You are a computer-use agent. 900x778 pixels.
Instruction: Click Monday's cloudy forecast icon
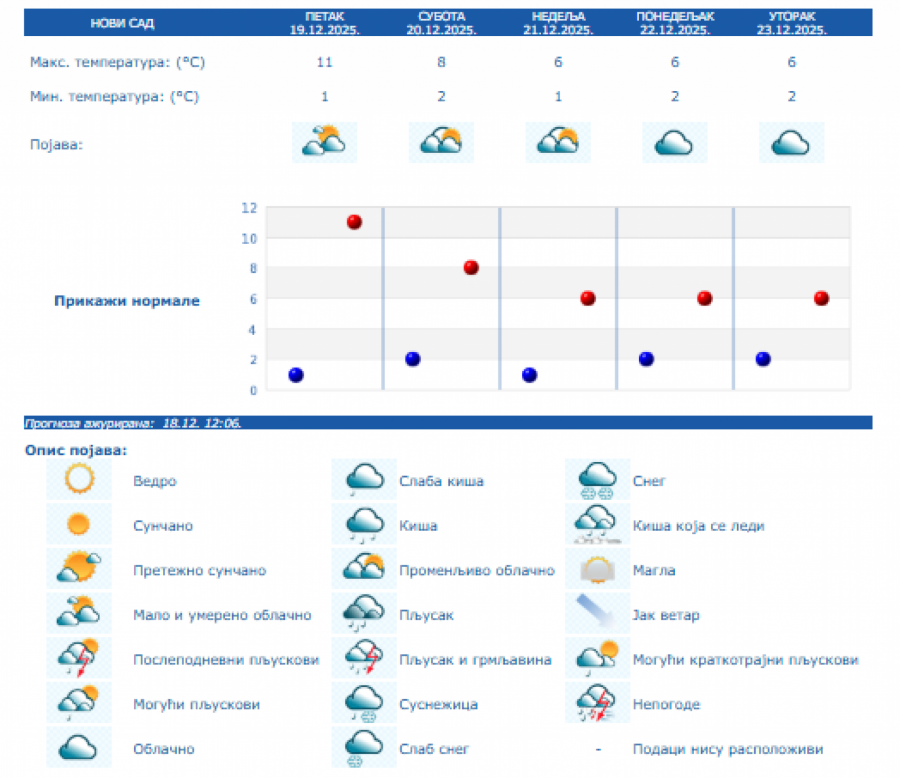click(675, 143)
